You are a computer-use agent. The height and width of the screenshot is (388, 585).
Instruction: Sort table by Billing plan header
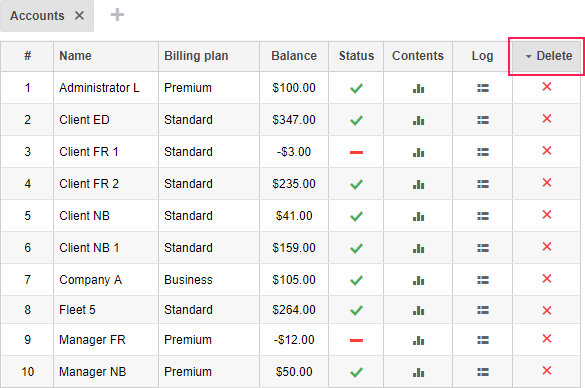click(196, 56)
